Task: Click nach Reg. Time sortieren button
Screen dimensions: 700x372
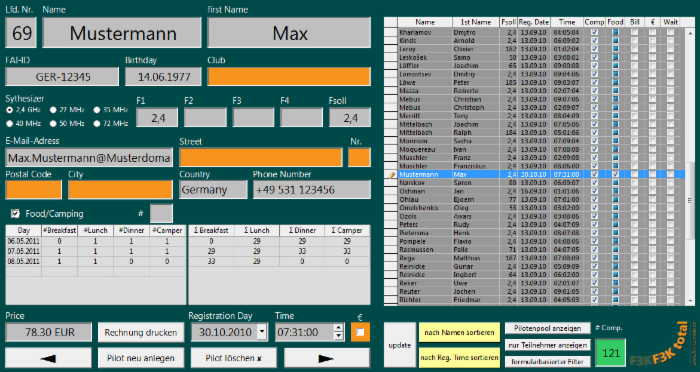Action: (459, 357)
